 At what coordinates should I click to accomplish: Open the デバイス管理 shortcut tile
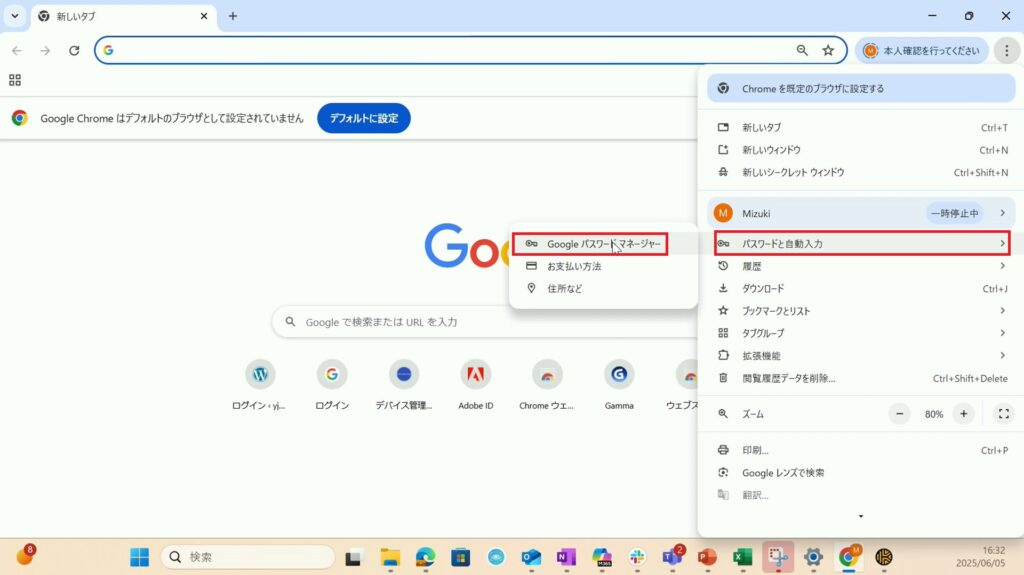point(404,386)
